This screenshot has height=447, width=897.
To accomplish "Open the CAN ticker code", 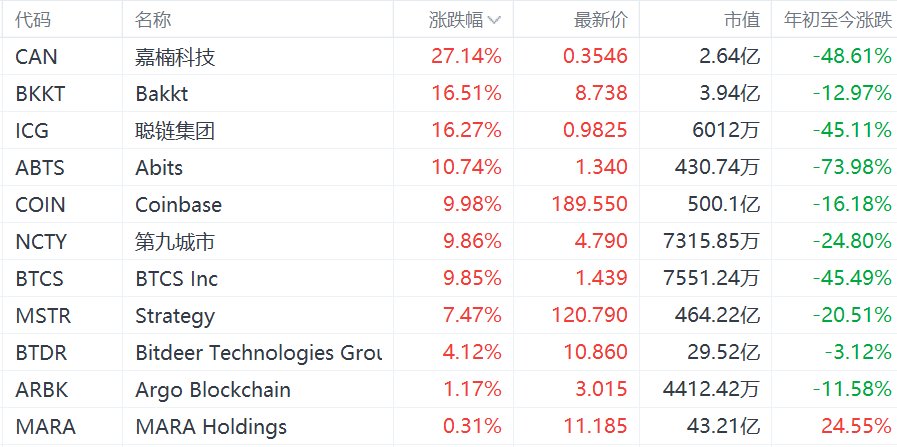I will pyautogui.click(x=37, y=57).
